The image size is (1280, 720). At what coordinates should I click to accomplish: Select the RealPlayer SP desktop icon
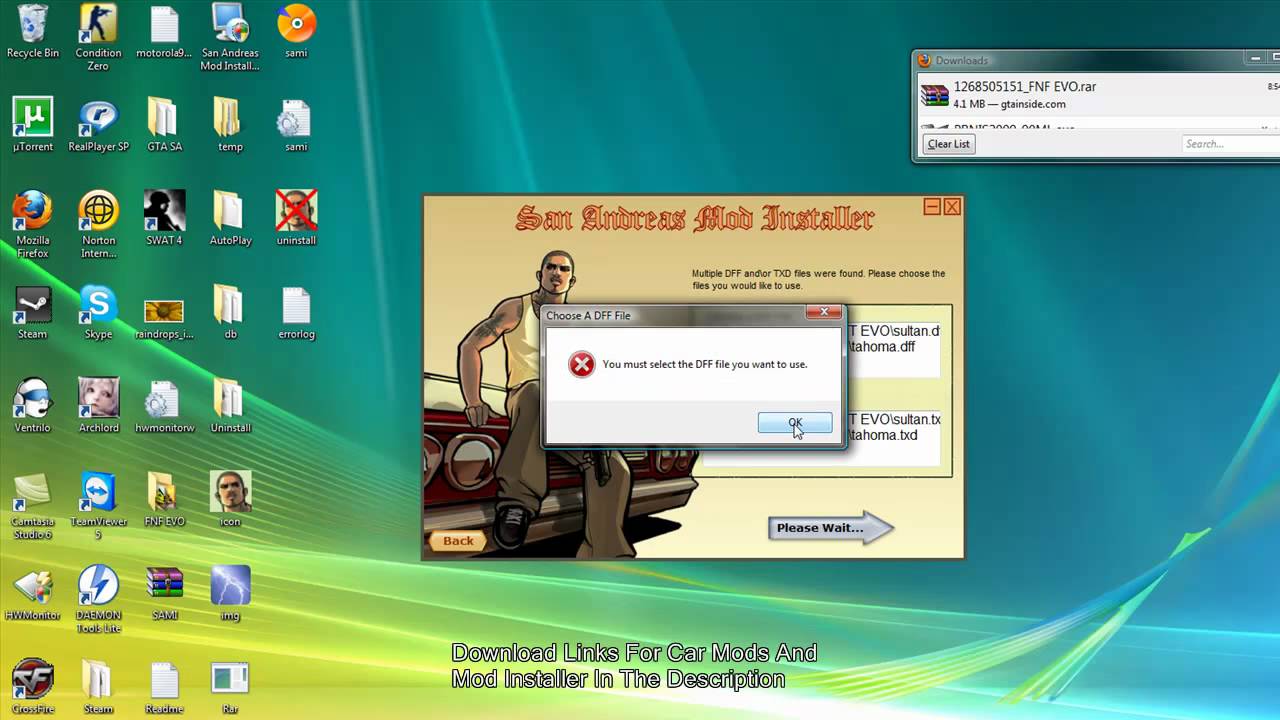[98, 125]
